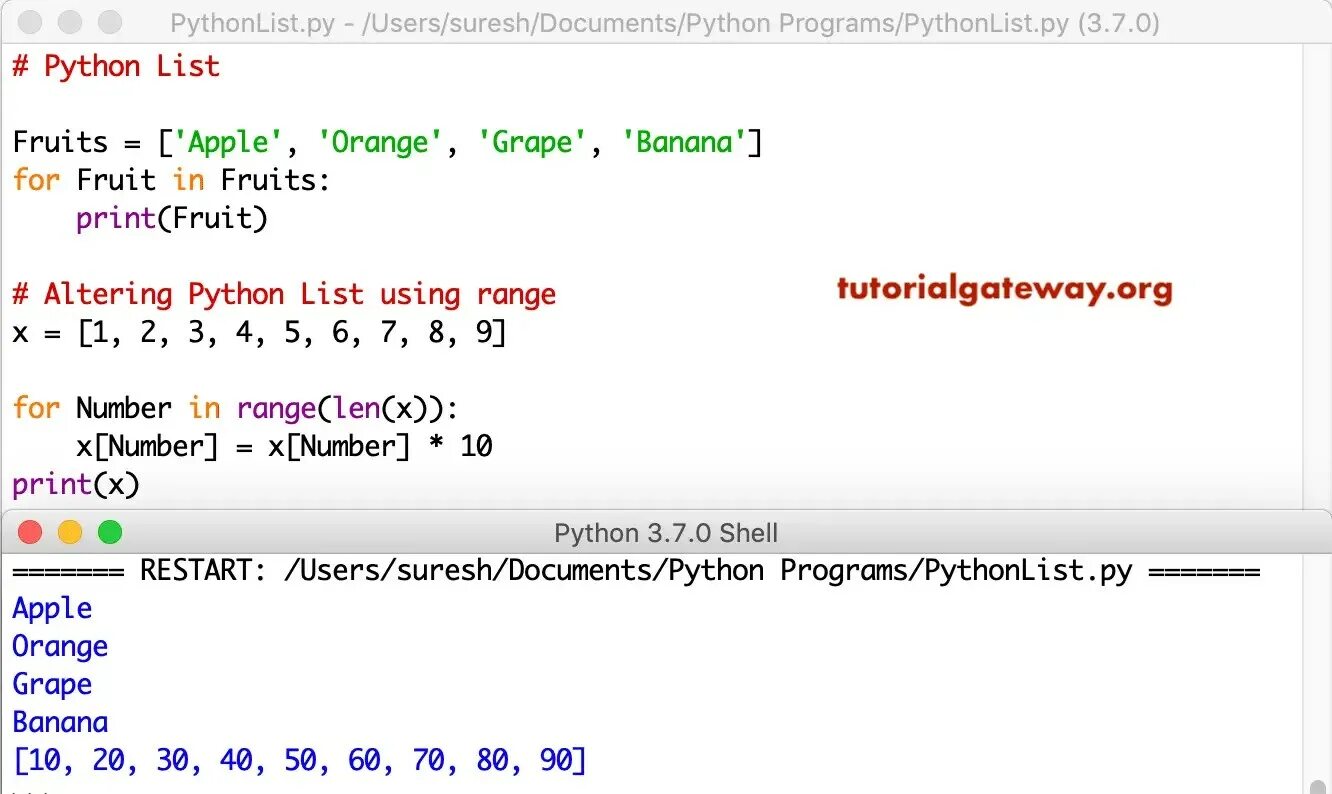Click the 'range' keyword in for loop
The image size is (1332, 794).
[276, 408]
